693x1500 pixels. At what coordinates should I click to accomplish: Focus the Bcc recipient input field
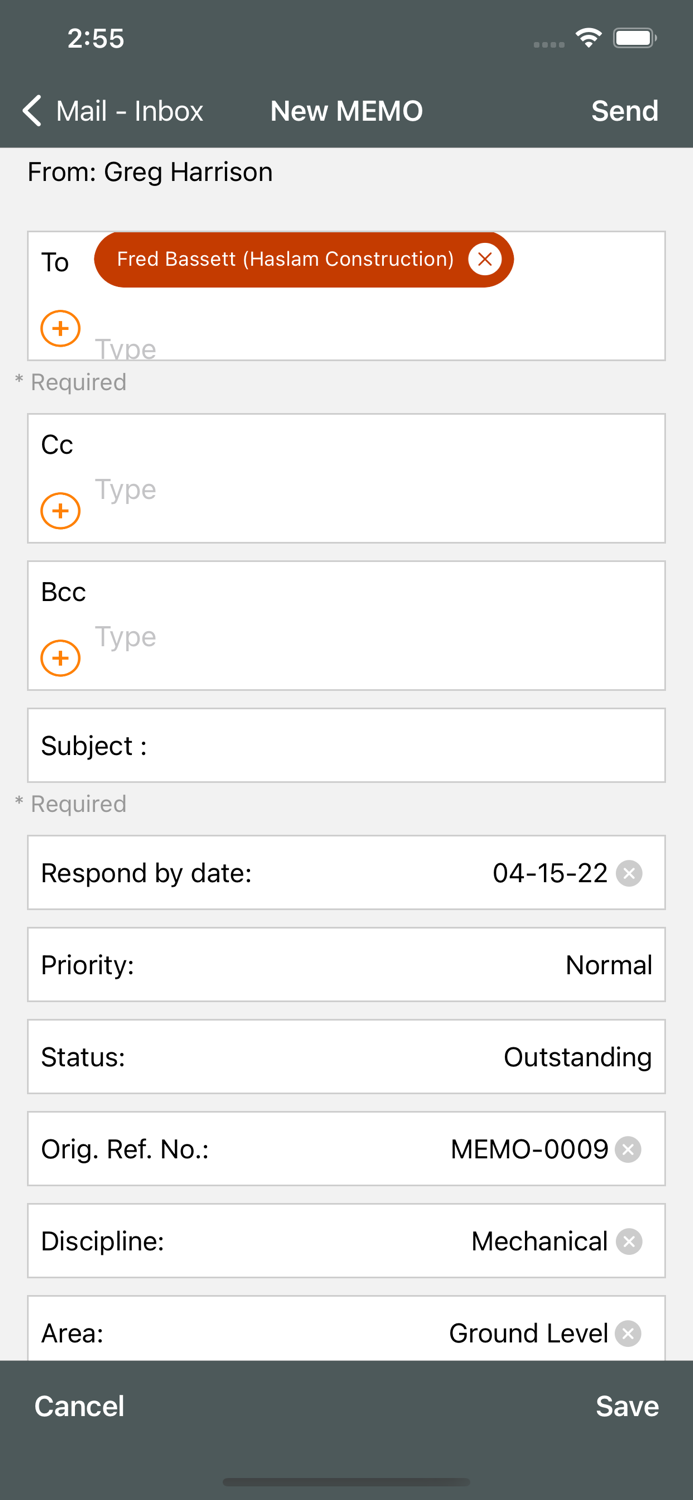[x=370, y=637]
